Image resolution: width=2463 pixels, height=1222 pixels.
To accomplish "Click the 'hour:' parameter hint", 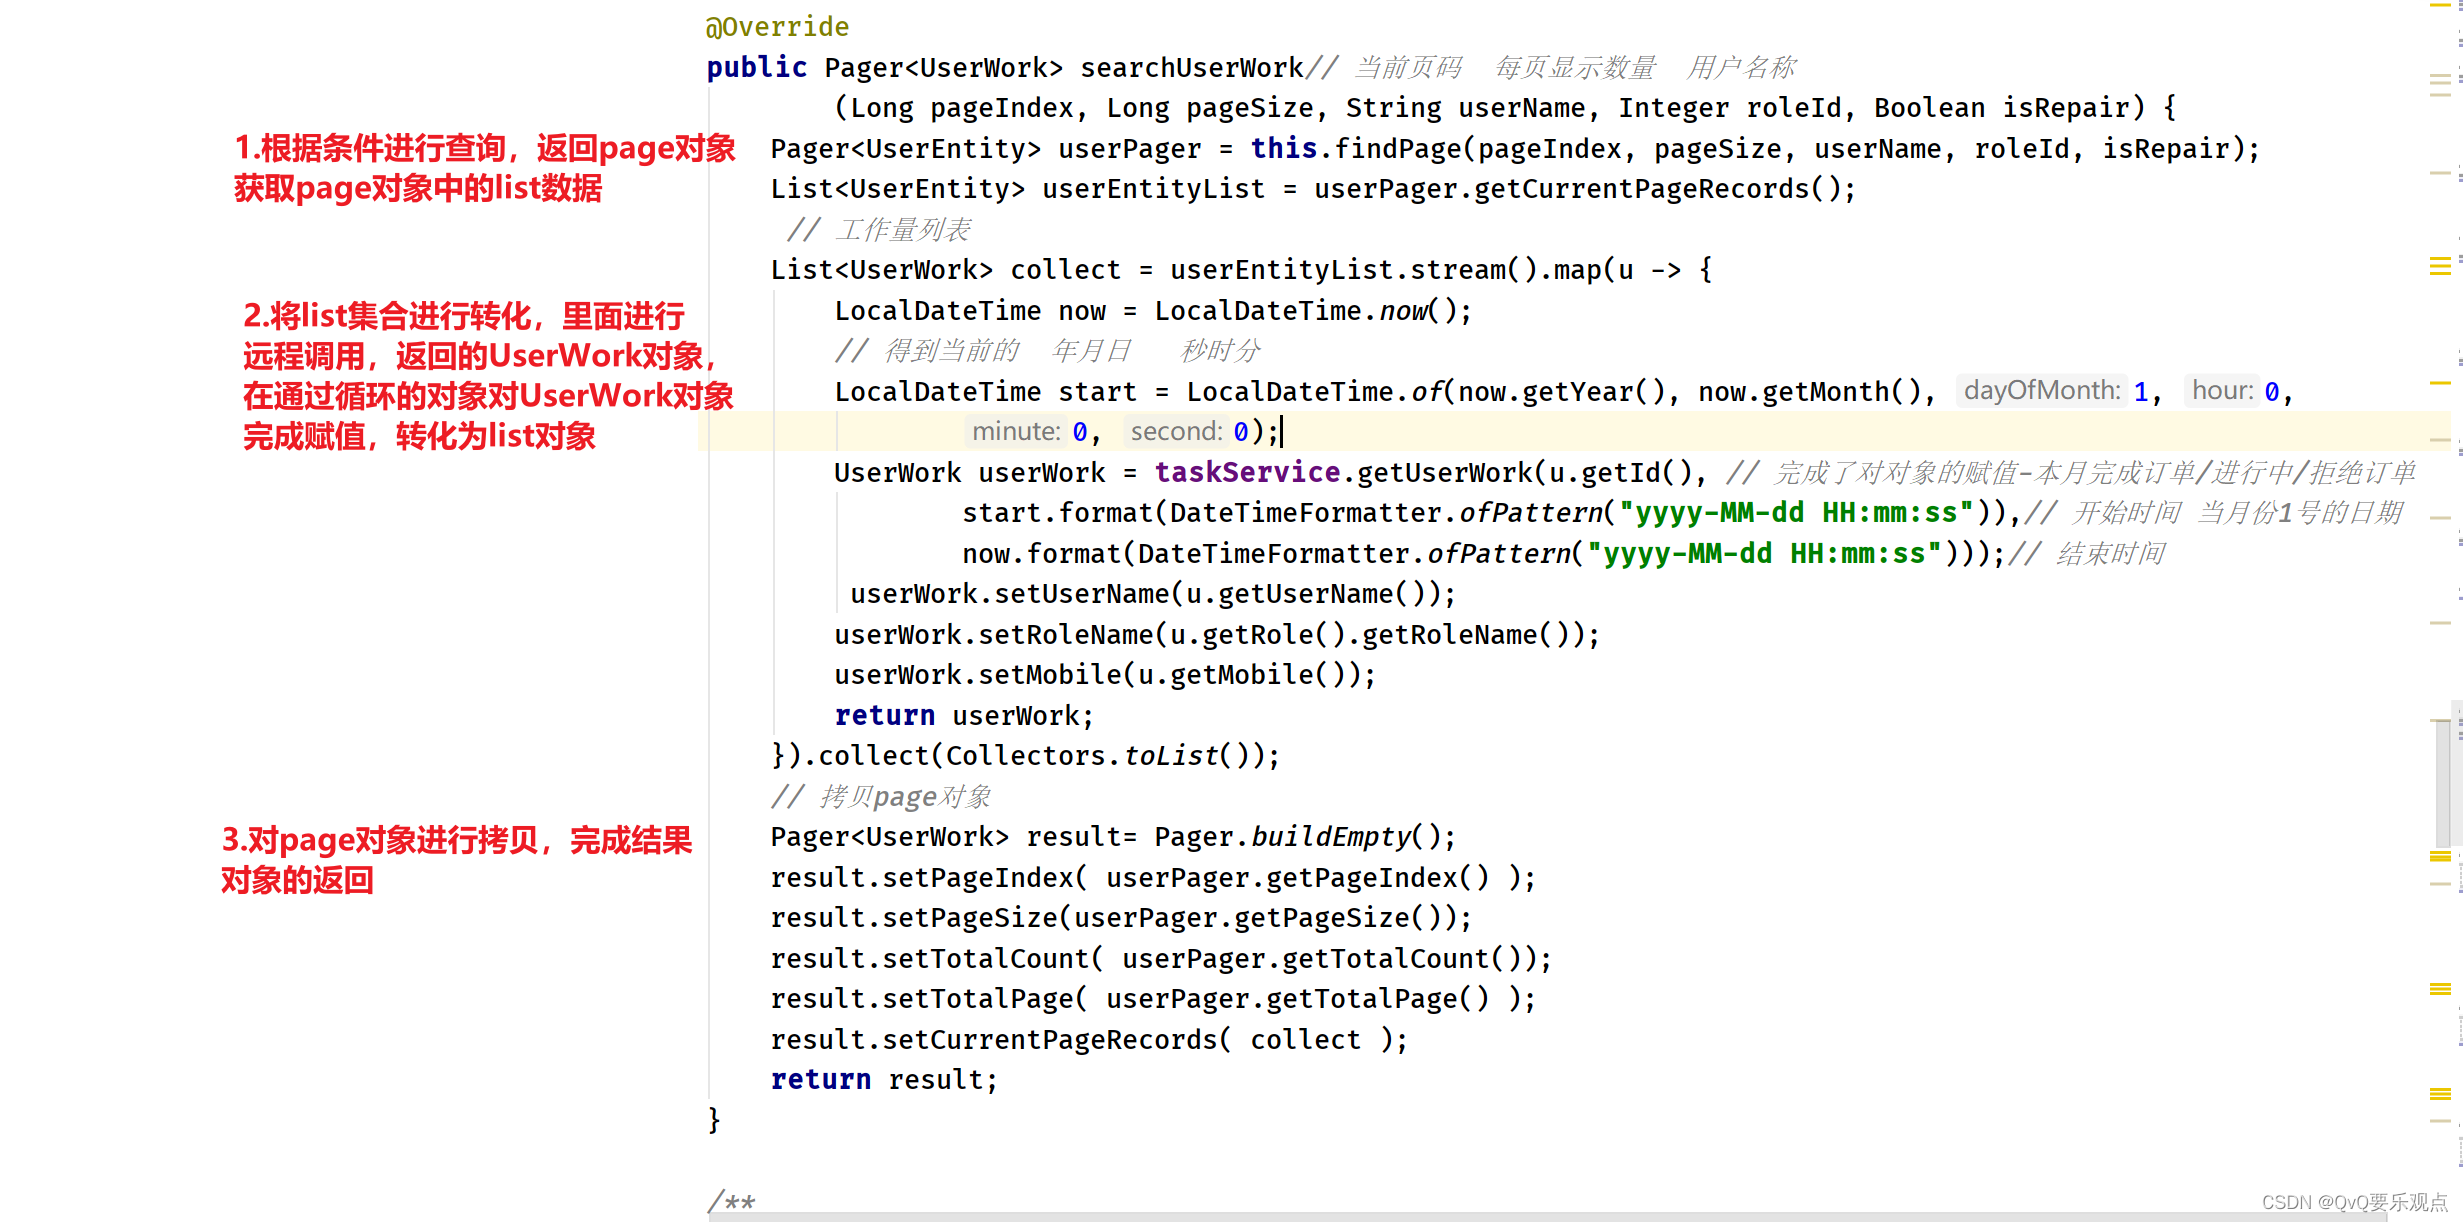I will [2221, 391].
